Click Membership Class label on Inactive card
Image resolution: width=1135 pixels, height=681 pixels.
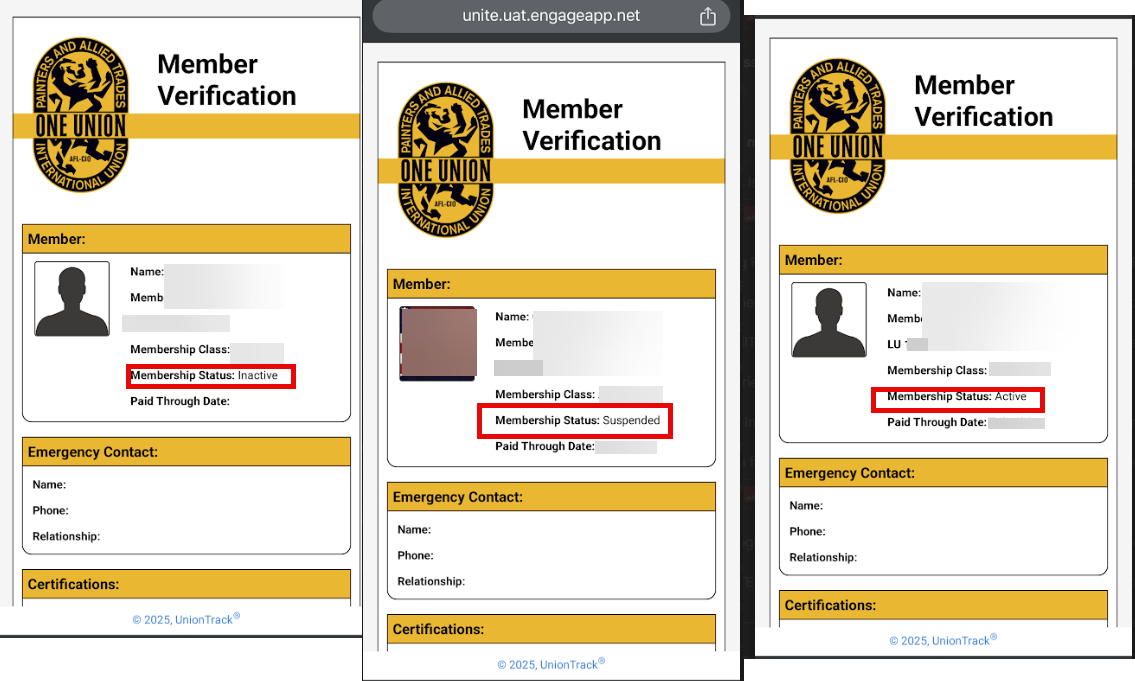[180, 350]
